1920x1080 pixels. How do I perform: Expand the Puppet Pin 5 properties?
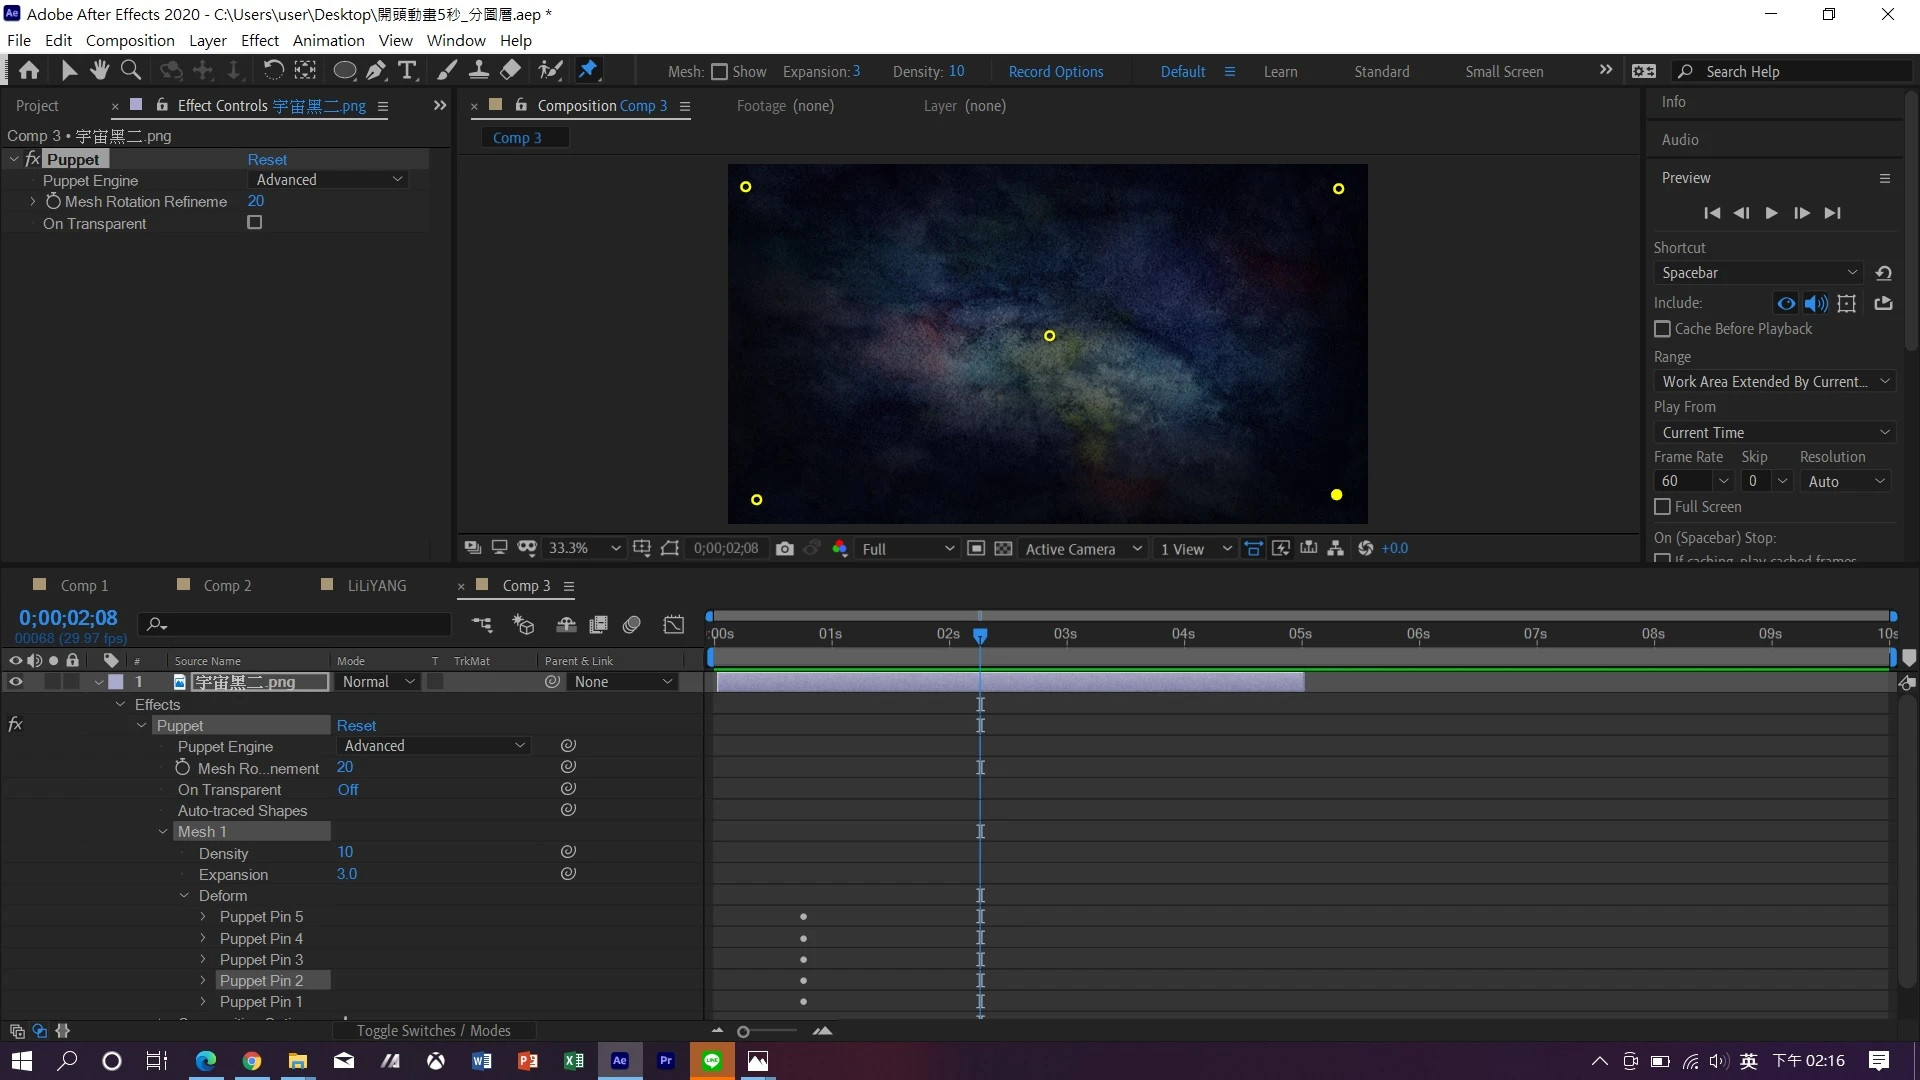tap(203, 917)
